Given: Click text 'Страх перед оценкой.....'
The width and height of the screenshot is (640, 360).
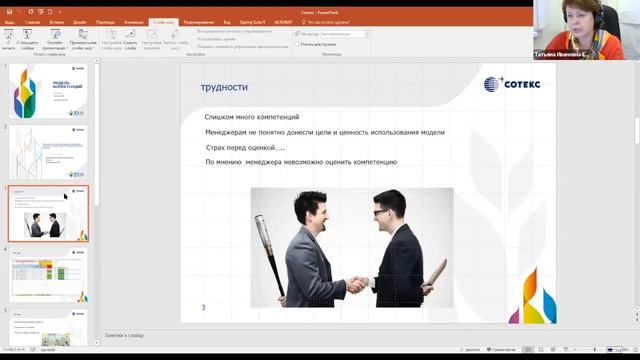Looking at the screenshot, I should pyautogui.click(x=245, y=148).
